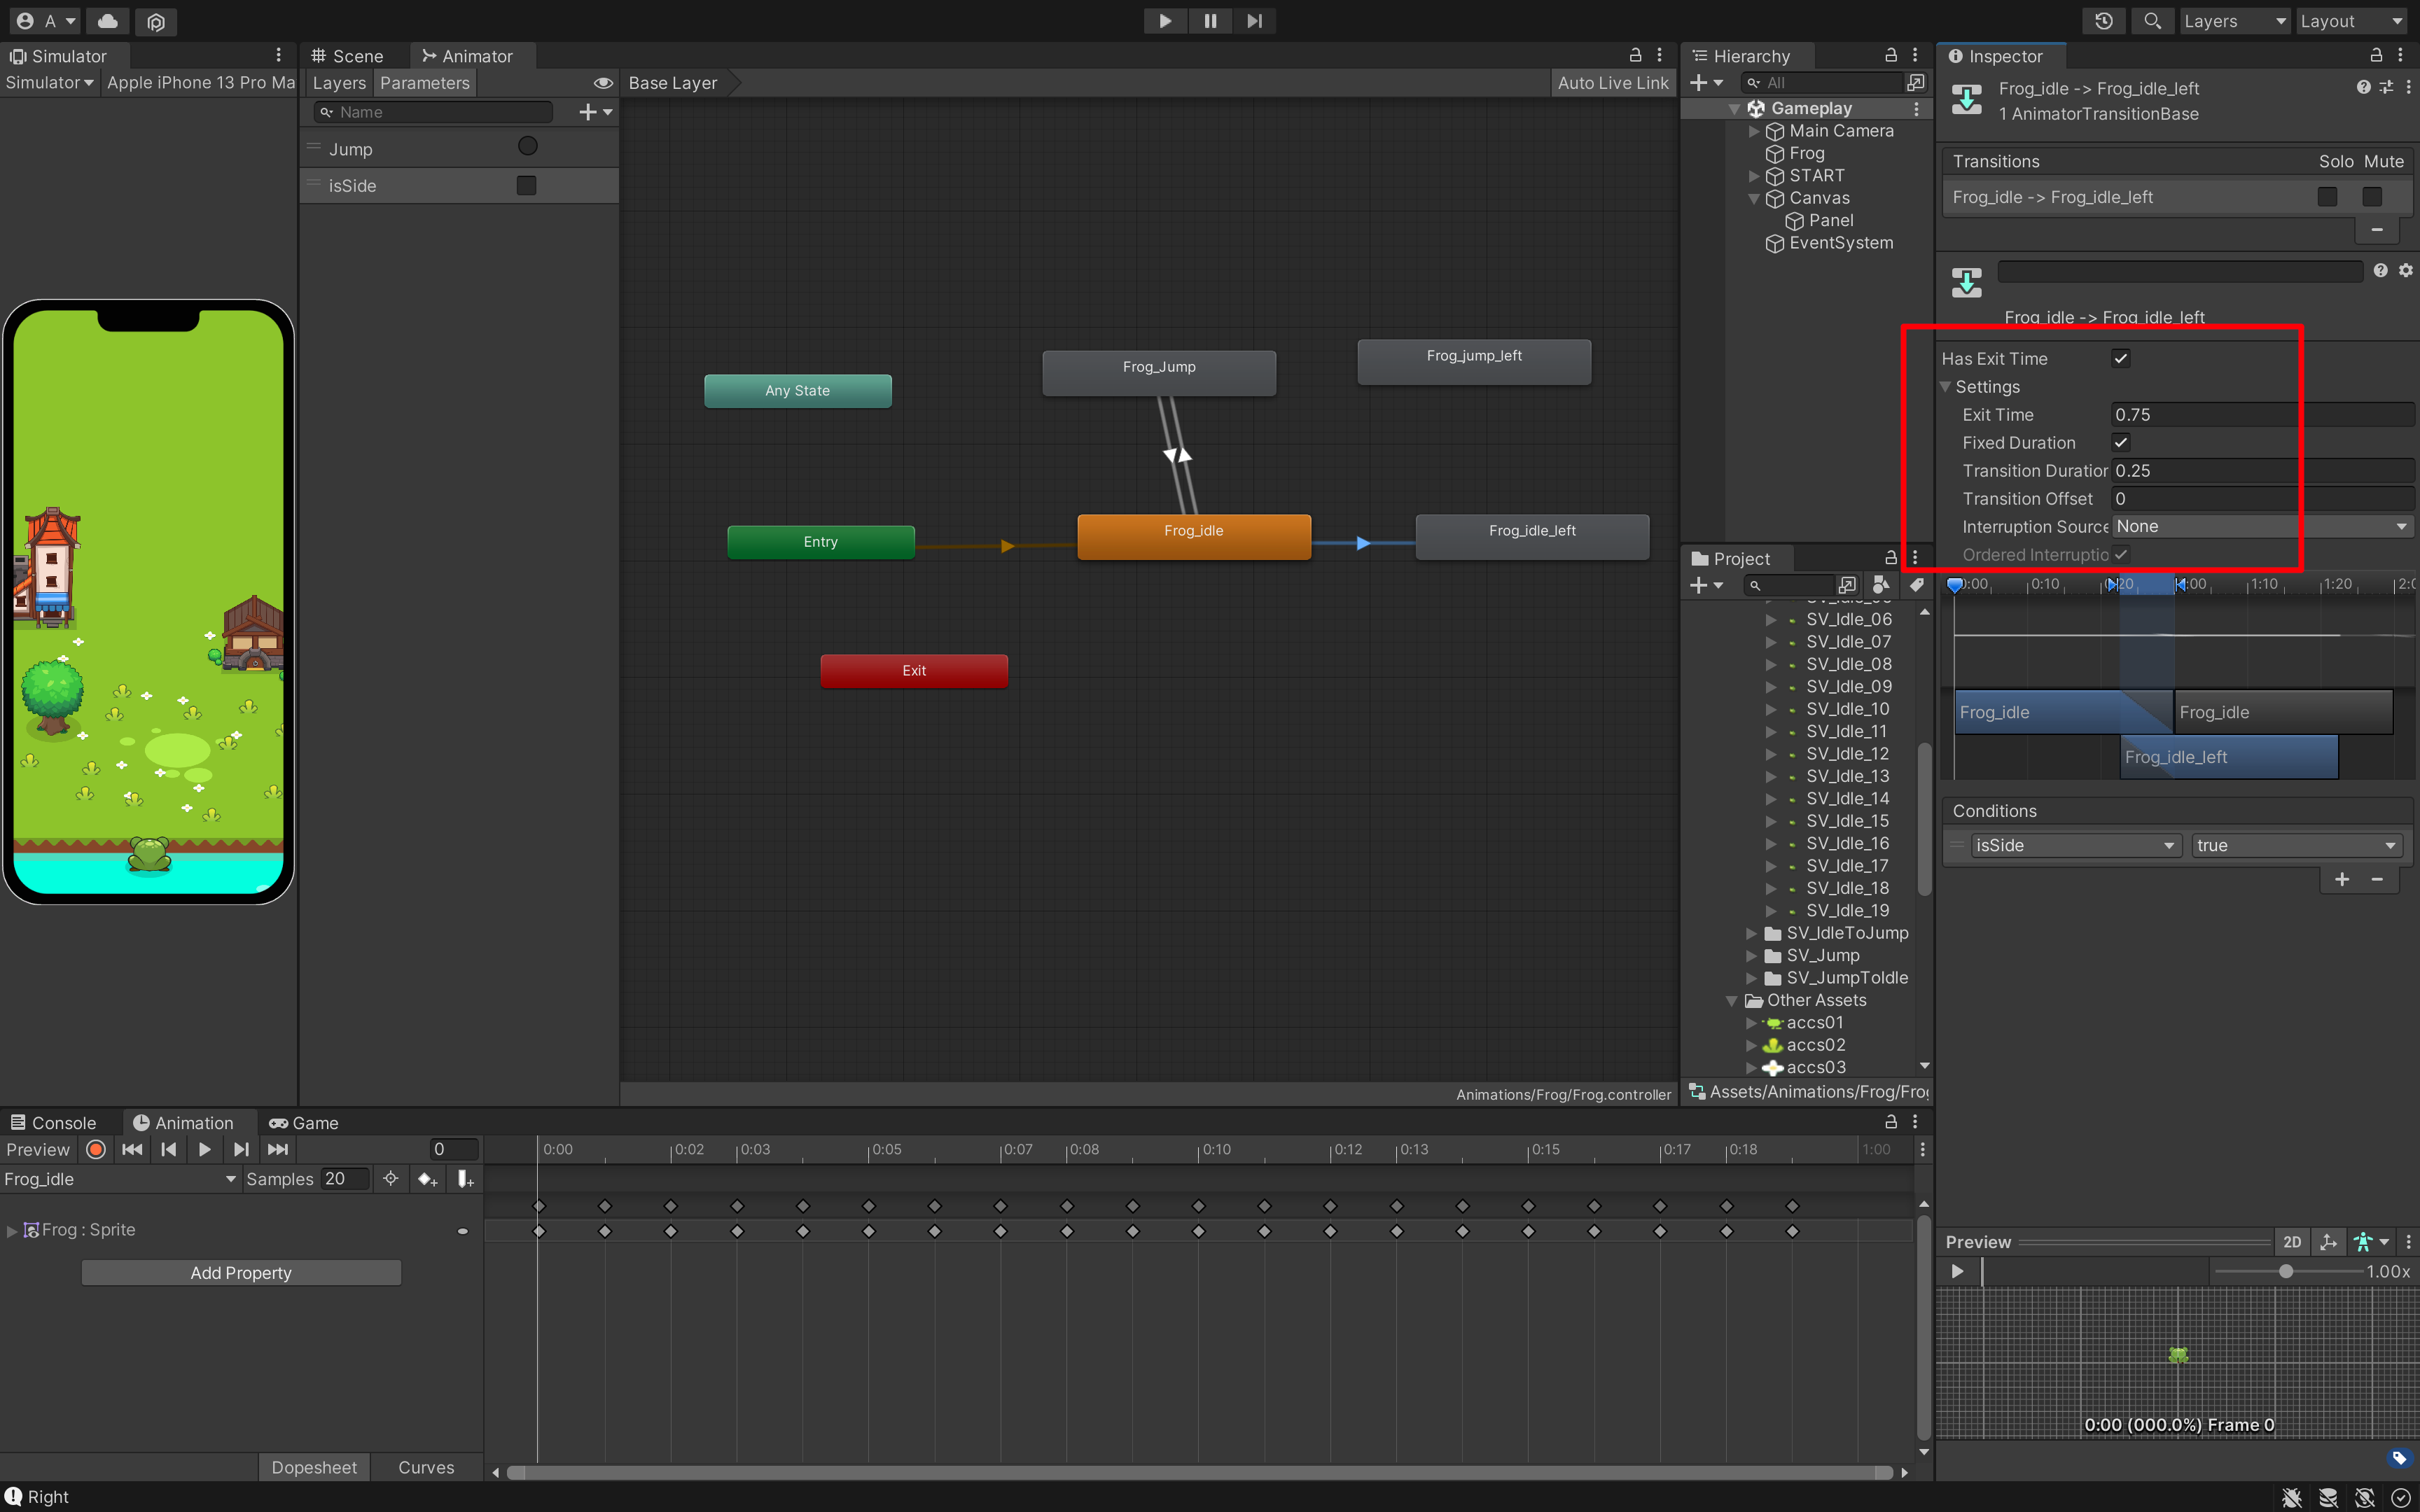Open the Layers tab in Animator
The height and width of the screenshot is (1512, 2420).
pos(339,83)
